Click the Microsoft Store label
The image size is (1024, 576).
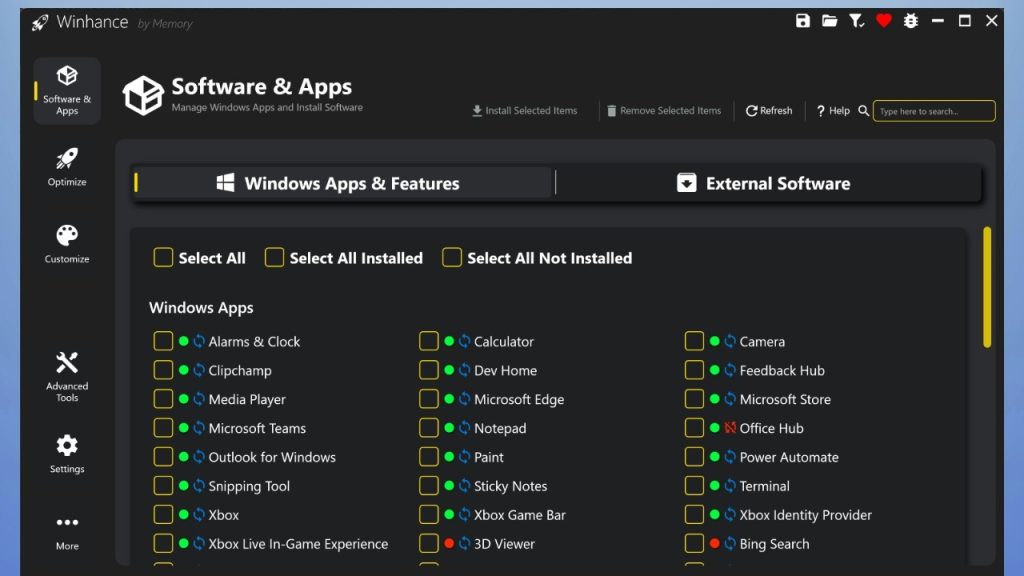(x=785, y=399)
